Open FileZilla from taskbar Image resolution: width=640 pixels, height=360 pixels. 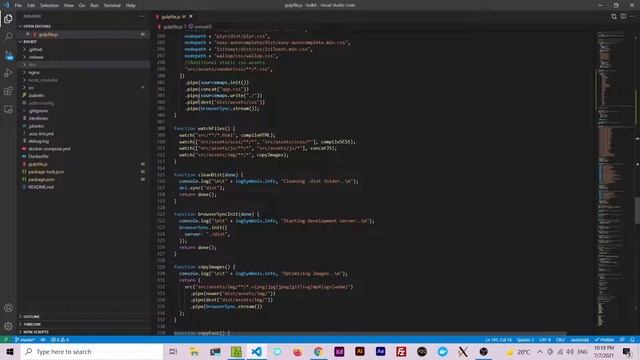pos(401,351)
